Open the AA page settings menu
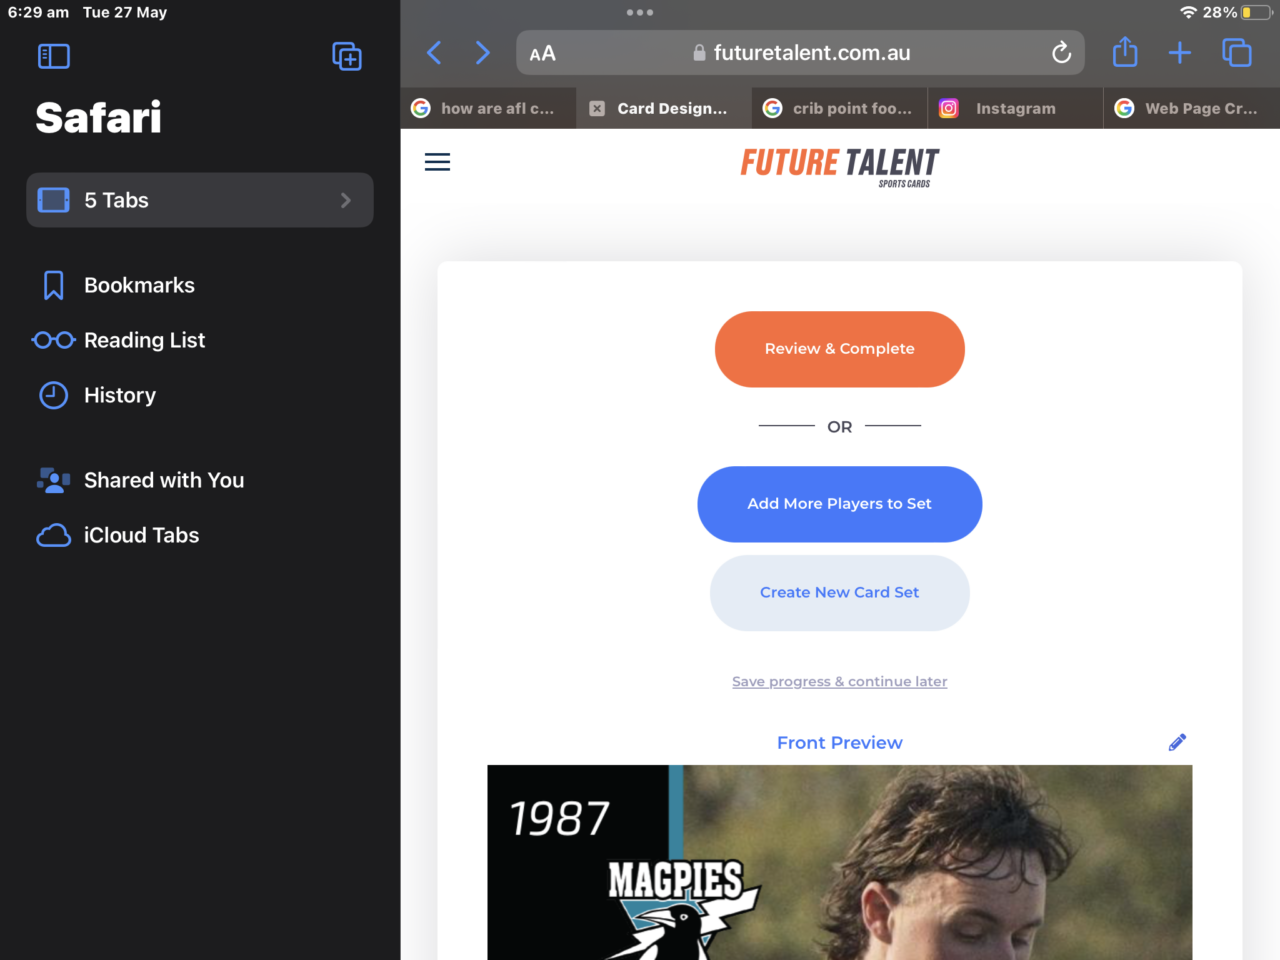The width and height of the screenshot is (1280, 960). (x=543, y=54)
